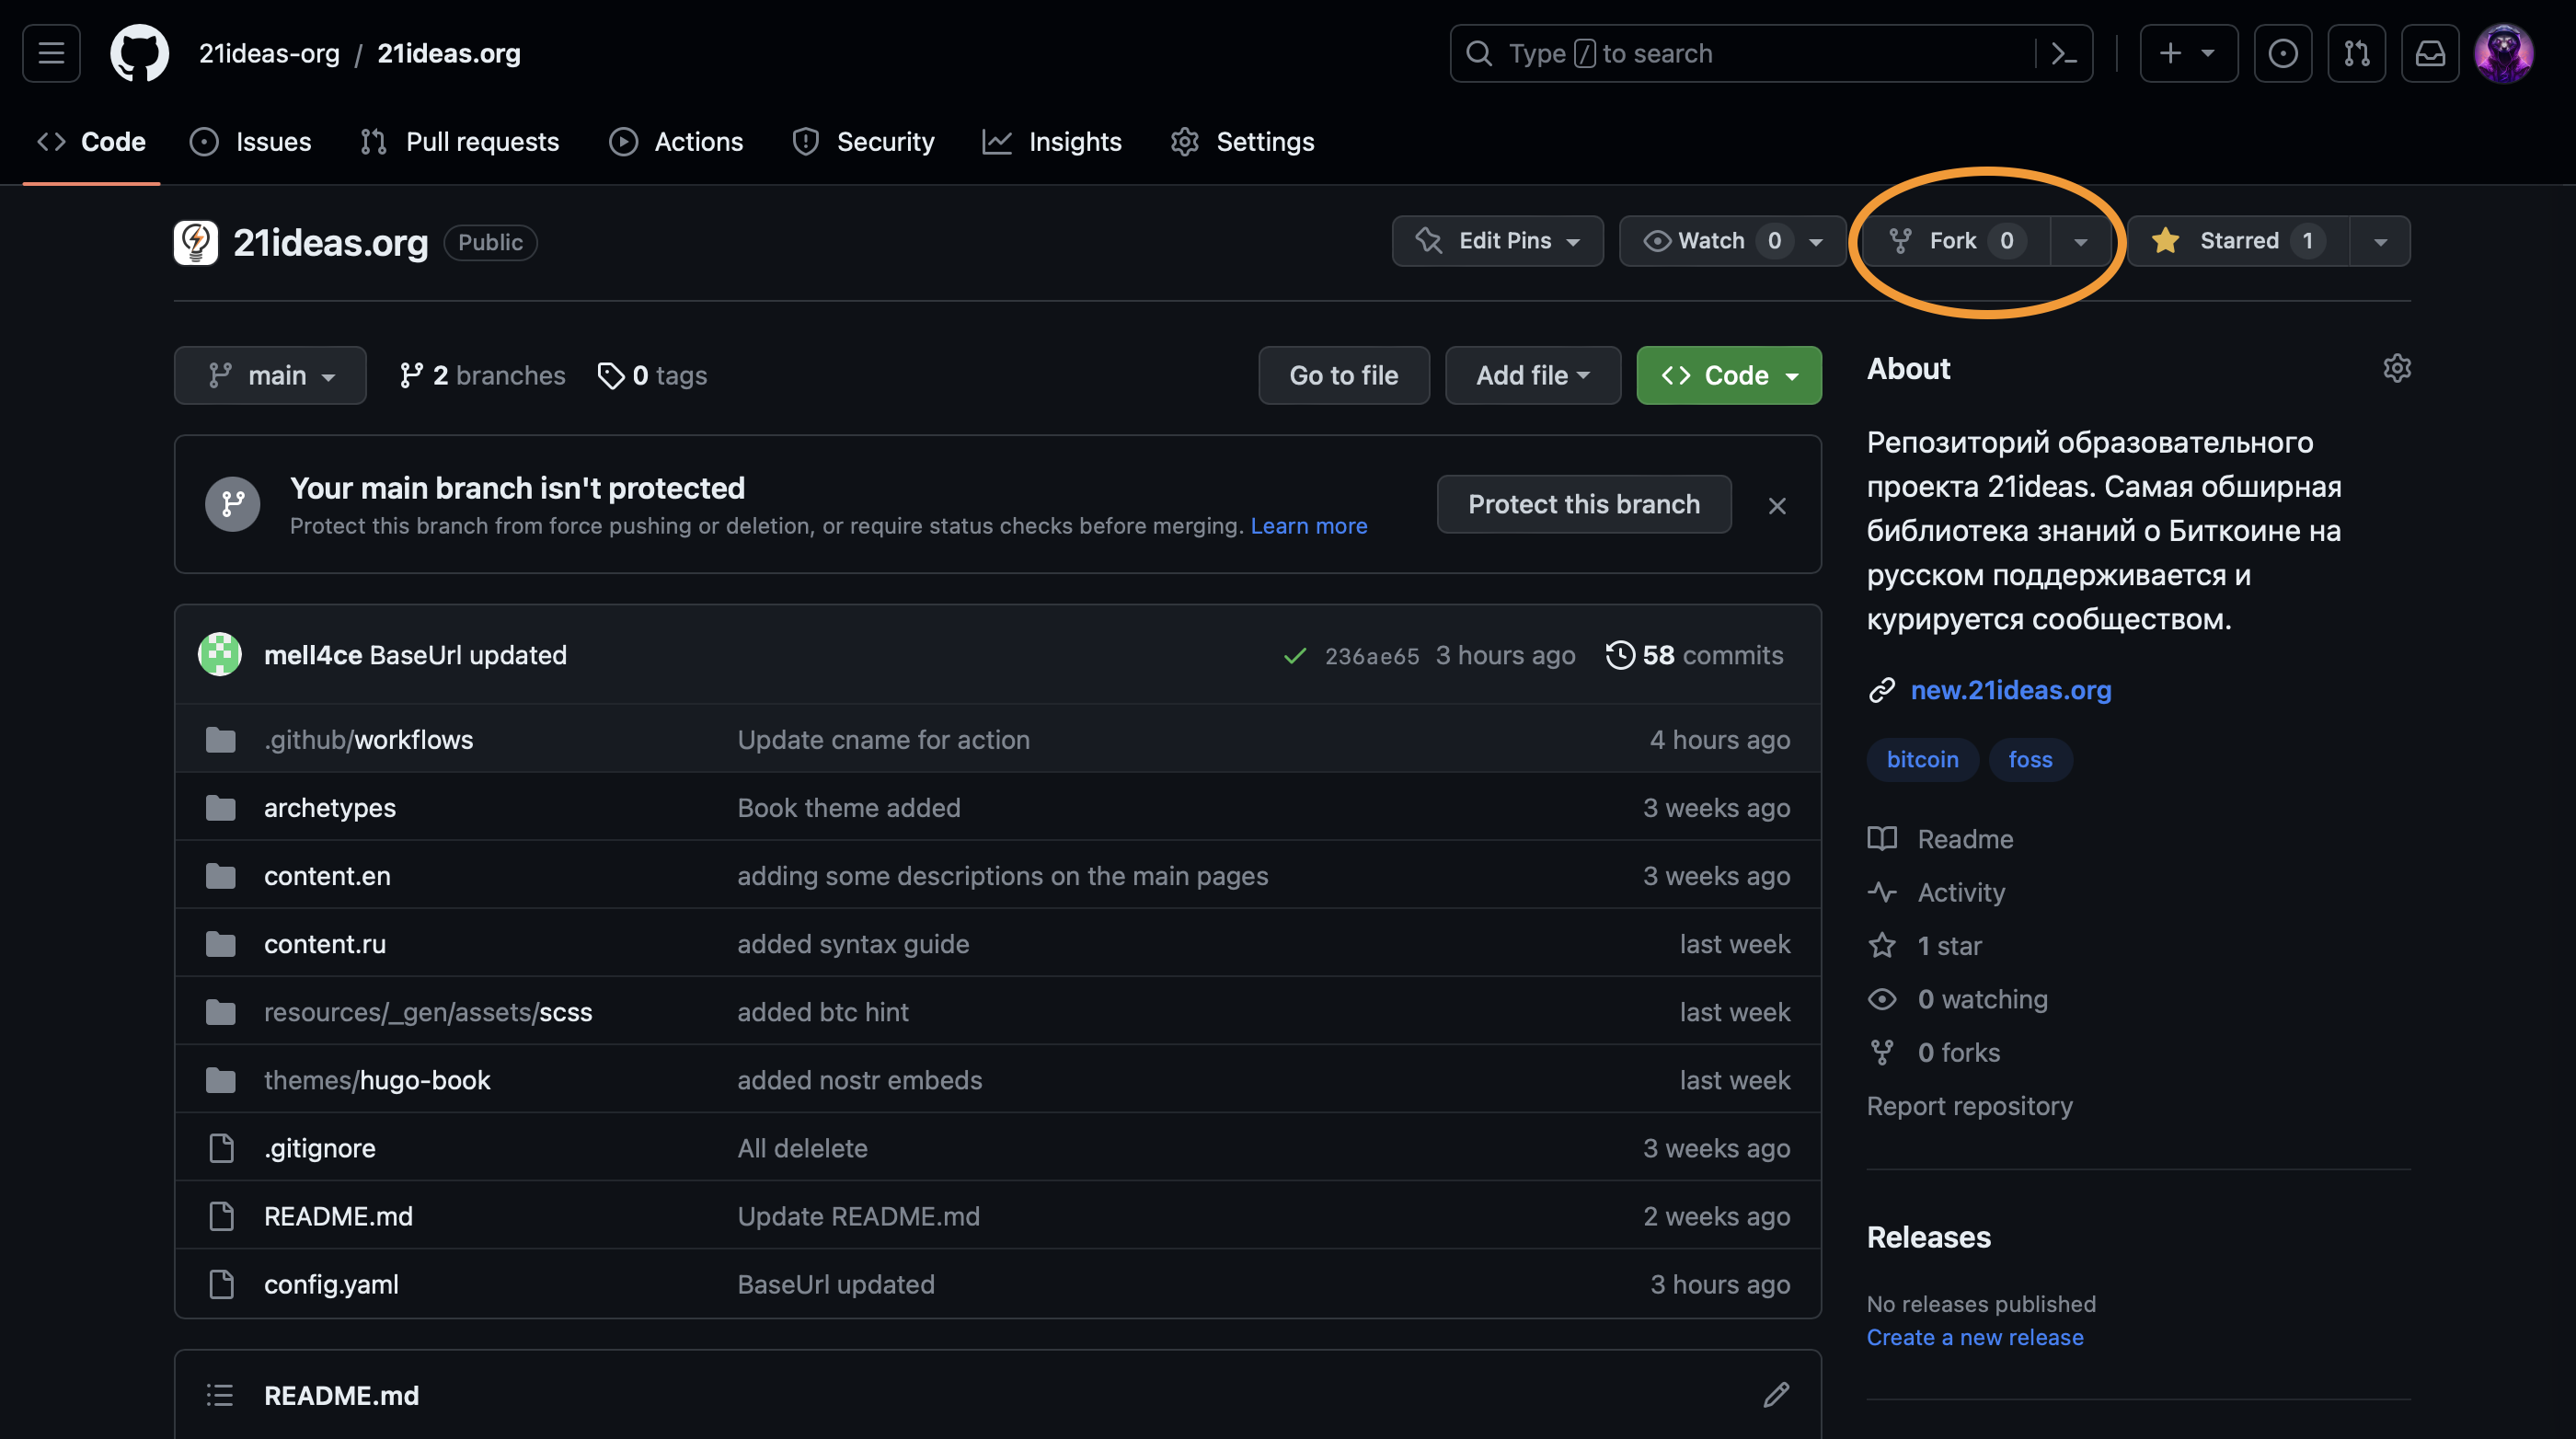This screenshot has width=2576, height=1439.
Task: Click the About settings gear icon
Action: 2396,368
